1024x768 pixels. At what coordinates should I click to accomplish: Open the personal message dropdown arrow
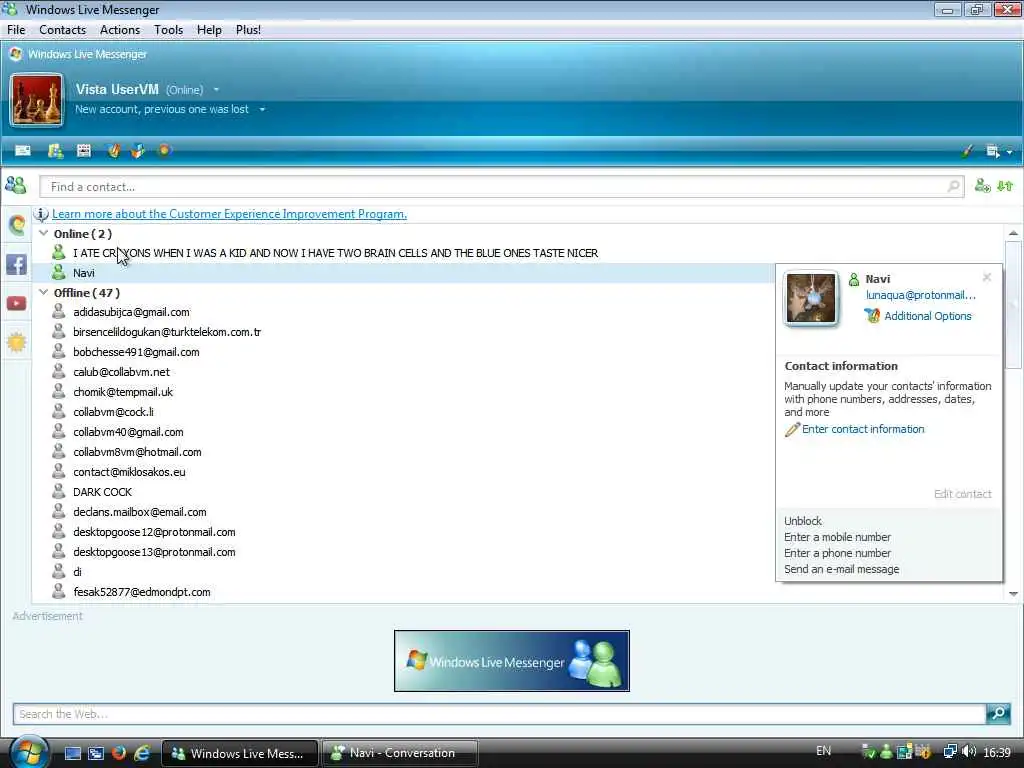(x=262, y=109)
